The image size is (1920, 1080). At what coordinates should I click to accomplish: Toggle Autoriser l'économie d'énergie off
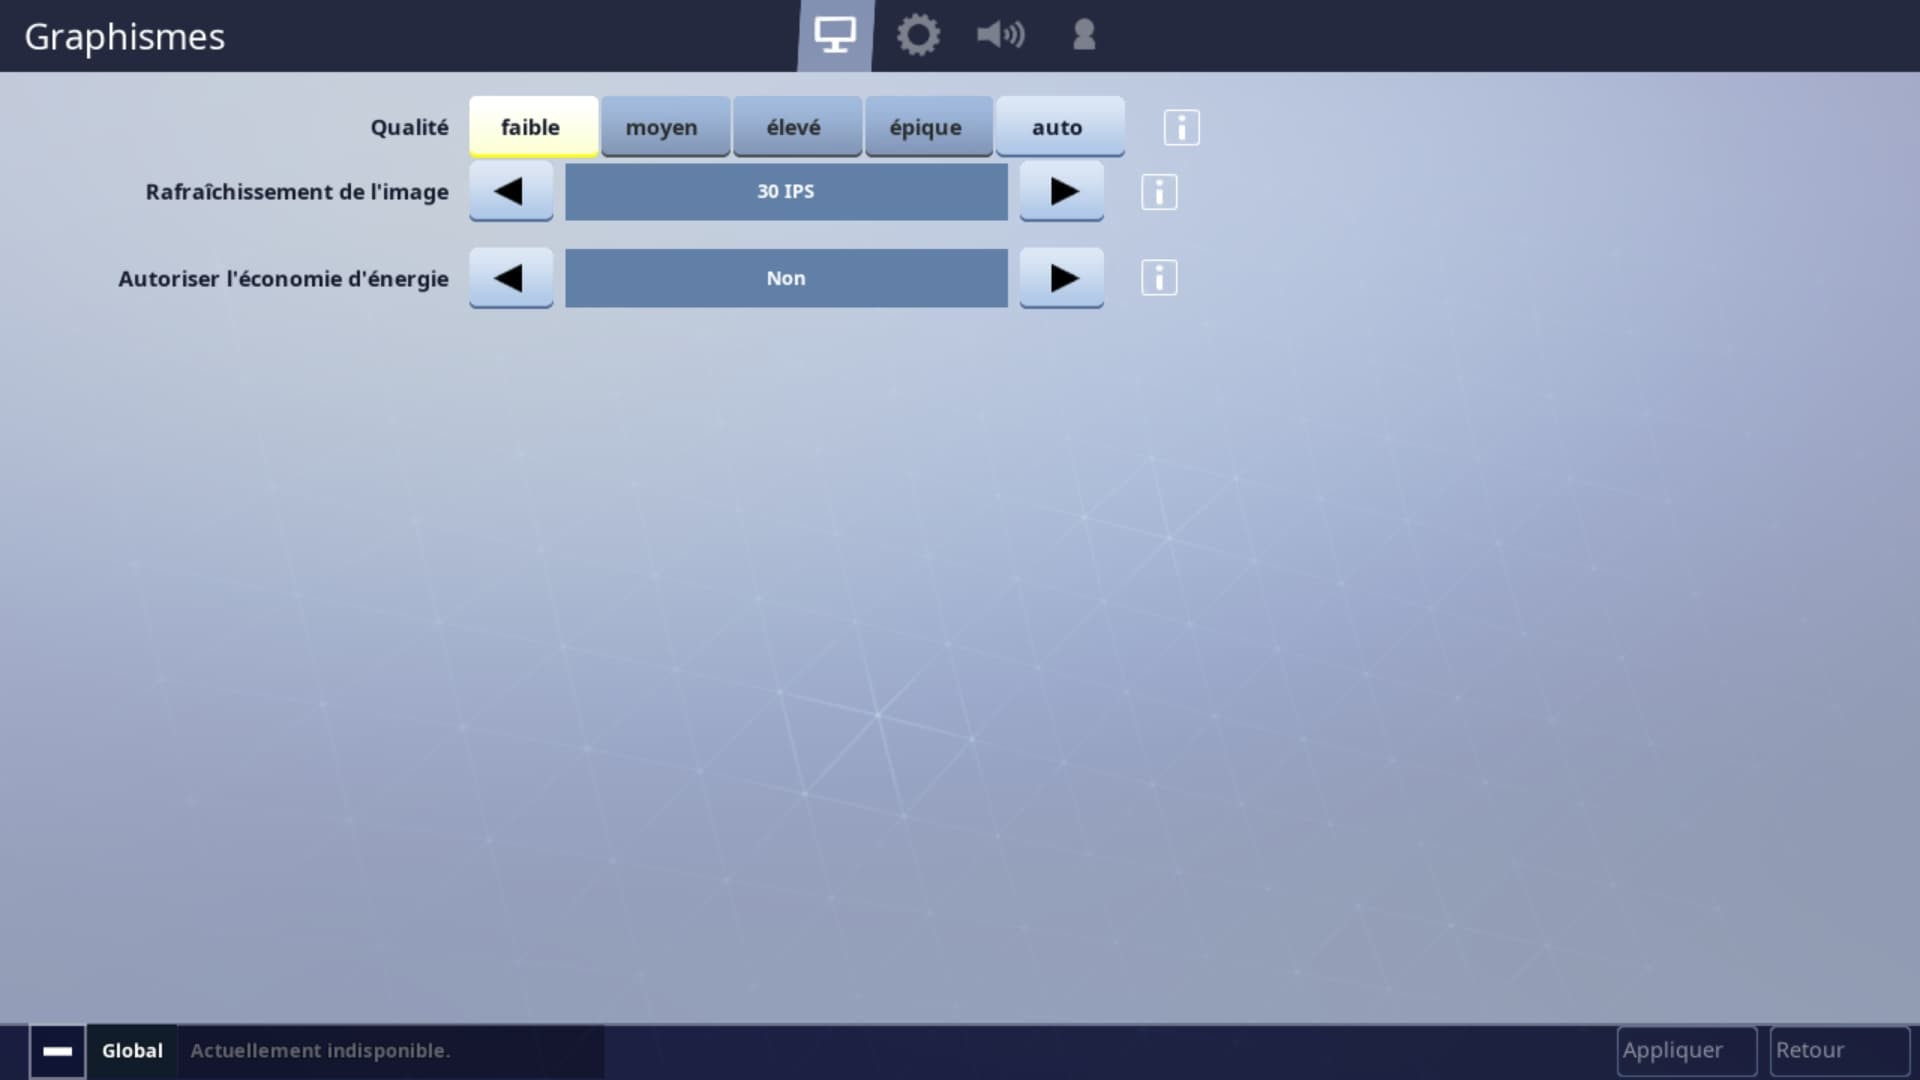pyautogui.click(x=786, y=277)
